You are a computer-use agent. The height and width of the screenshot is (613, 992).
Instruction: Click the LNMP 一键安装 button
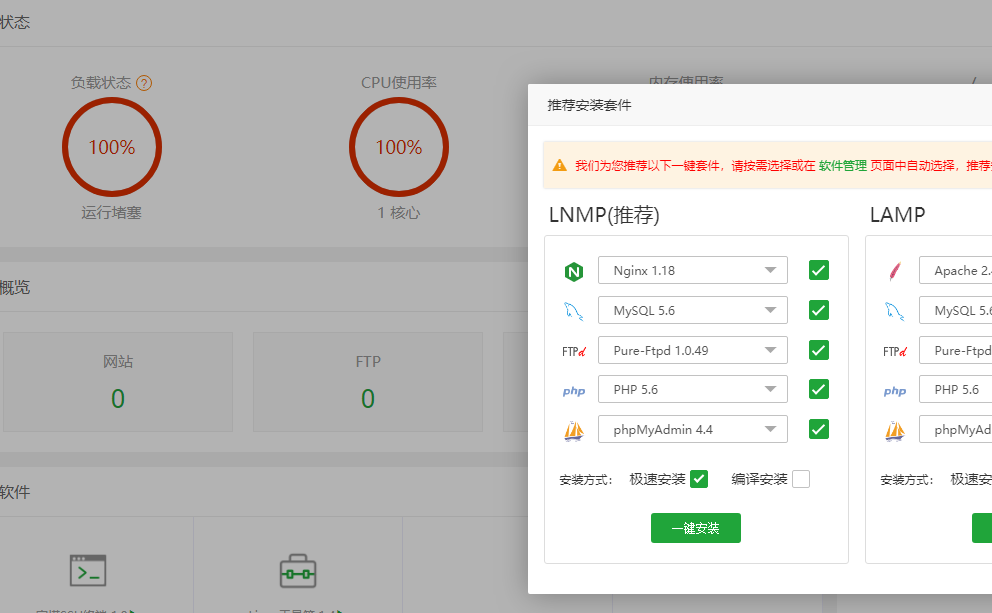point(695,528)
